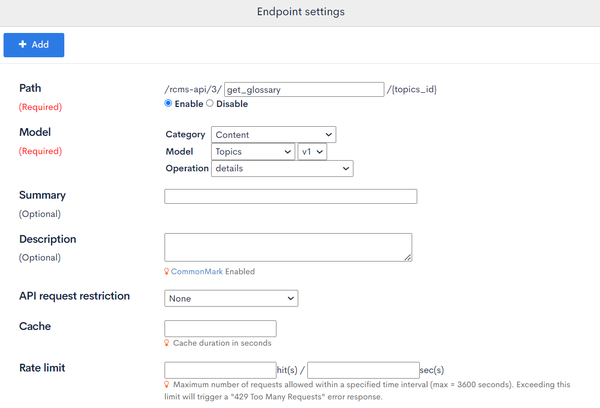Click the blue Add button
This screenshot has width=600, height=408.
34,45
